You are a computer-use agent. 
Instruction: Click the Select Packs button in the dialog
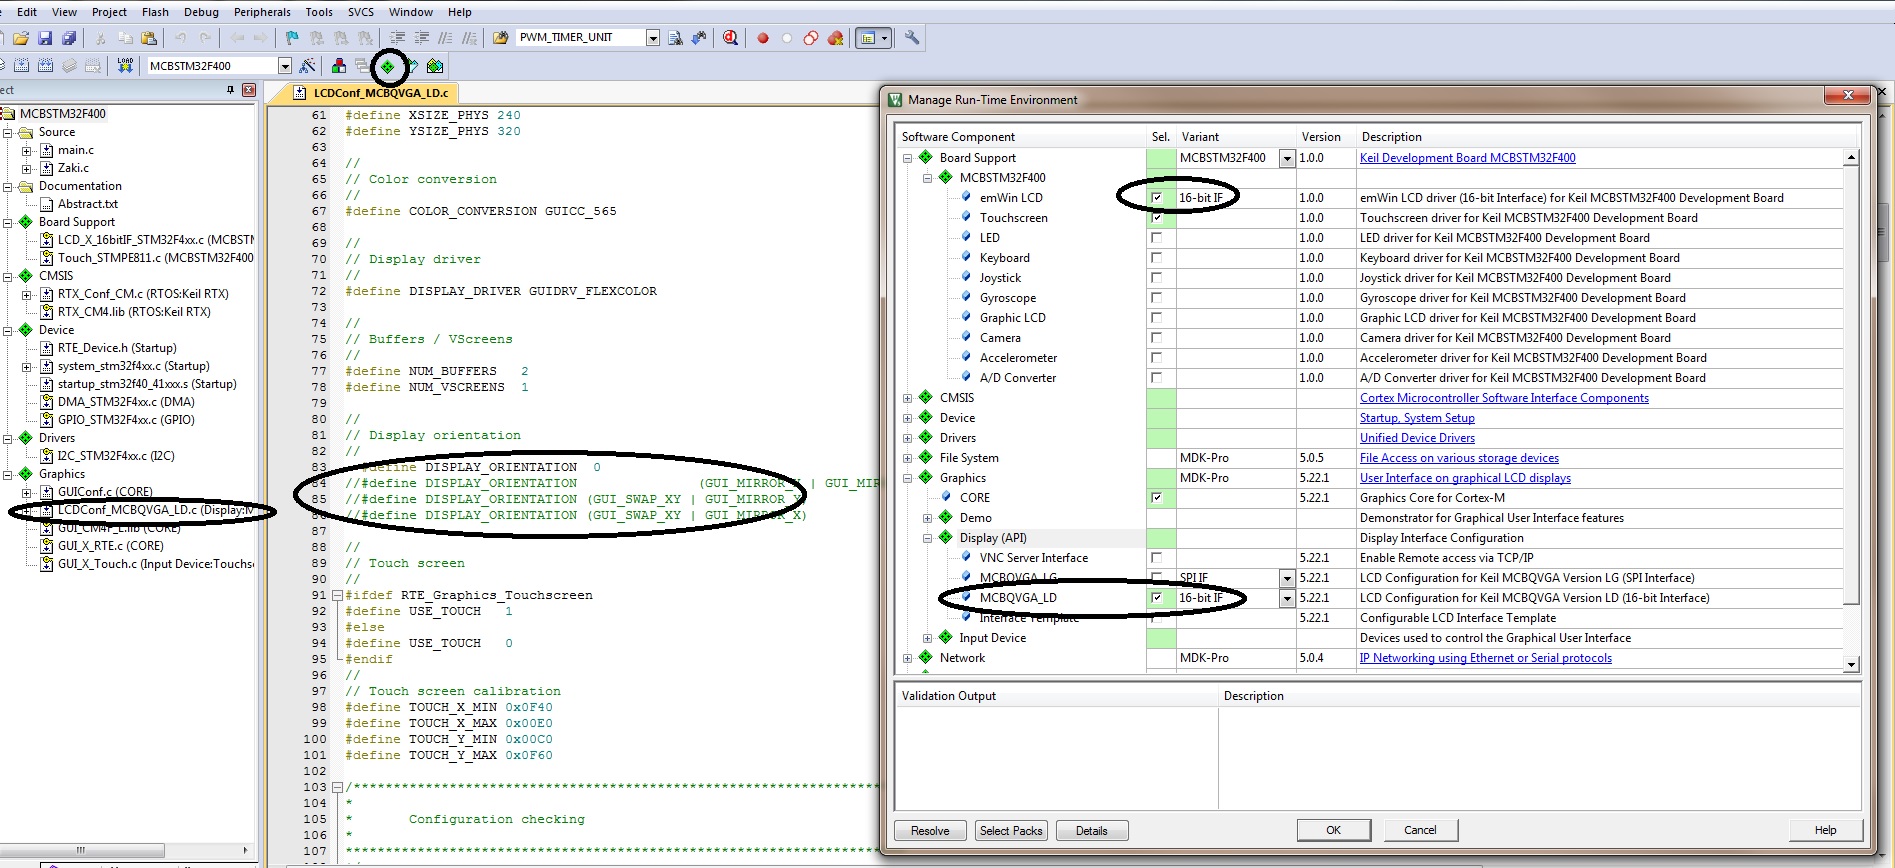(x=1011, y=831)
